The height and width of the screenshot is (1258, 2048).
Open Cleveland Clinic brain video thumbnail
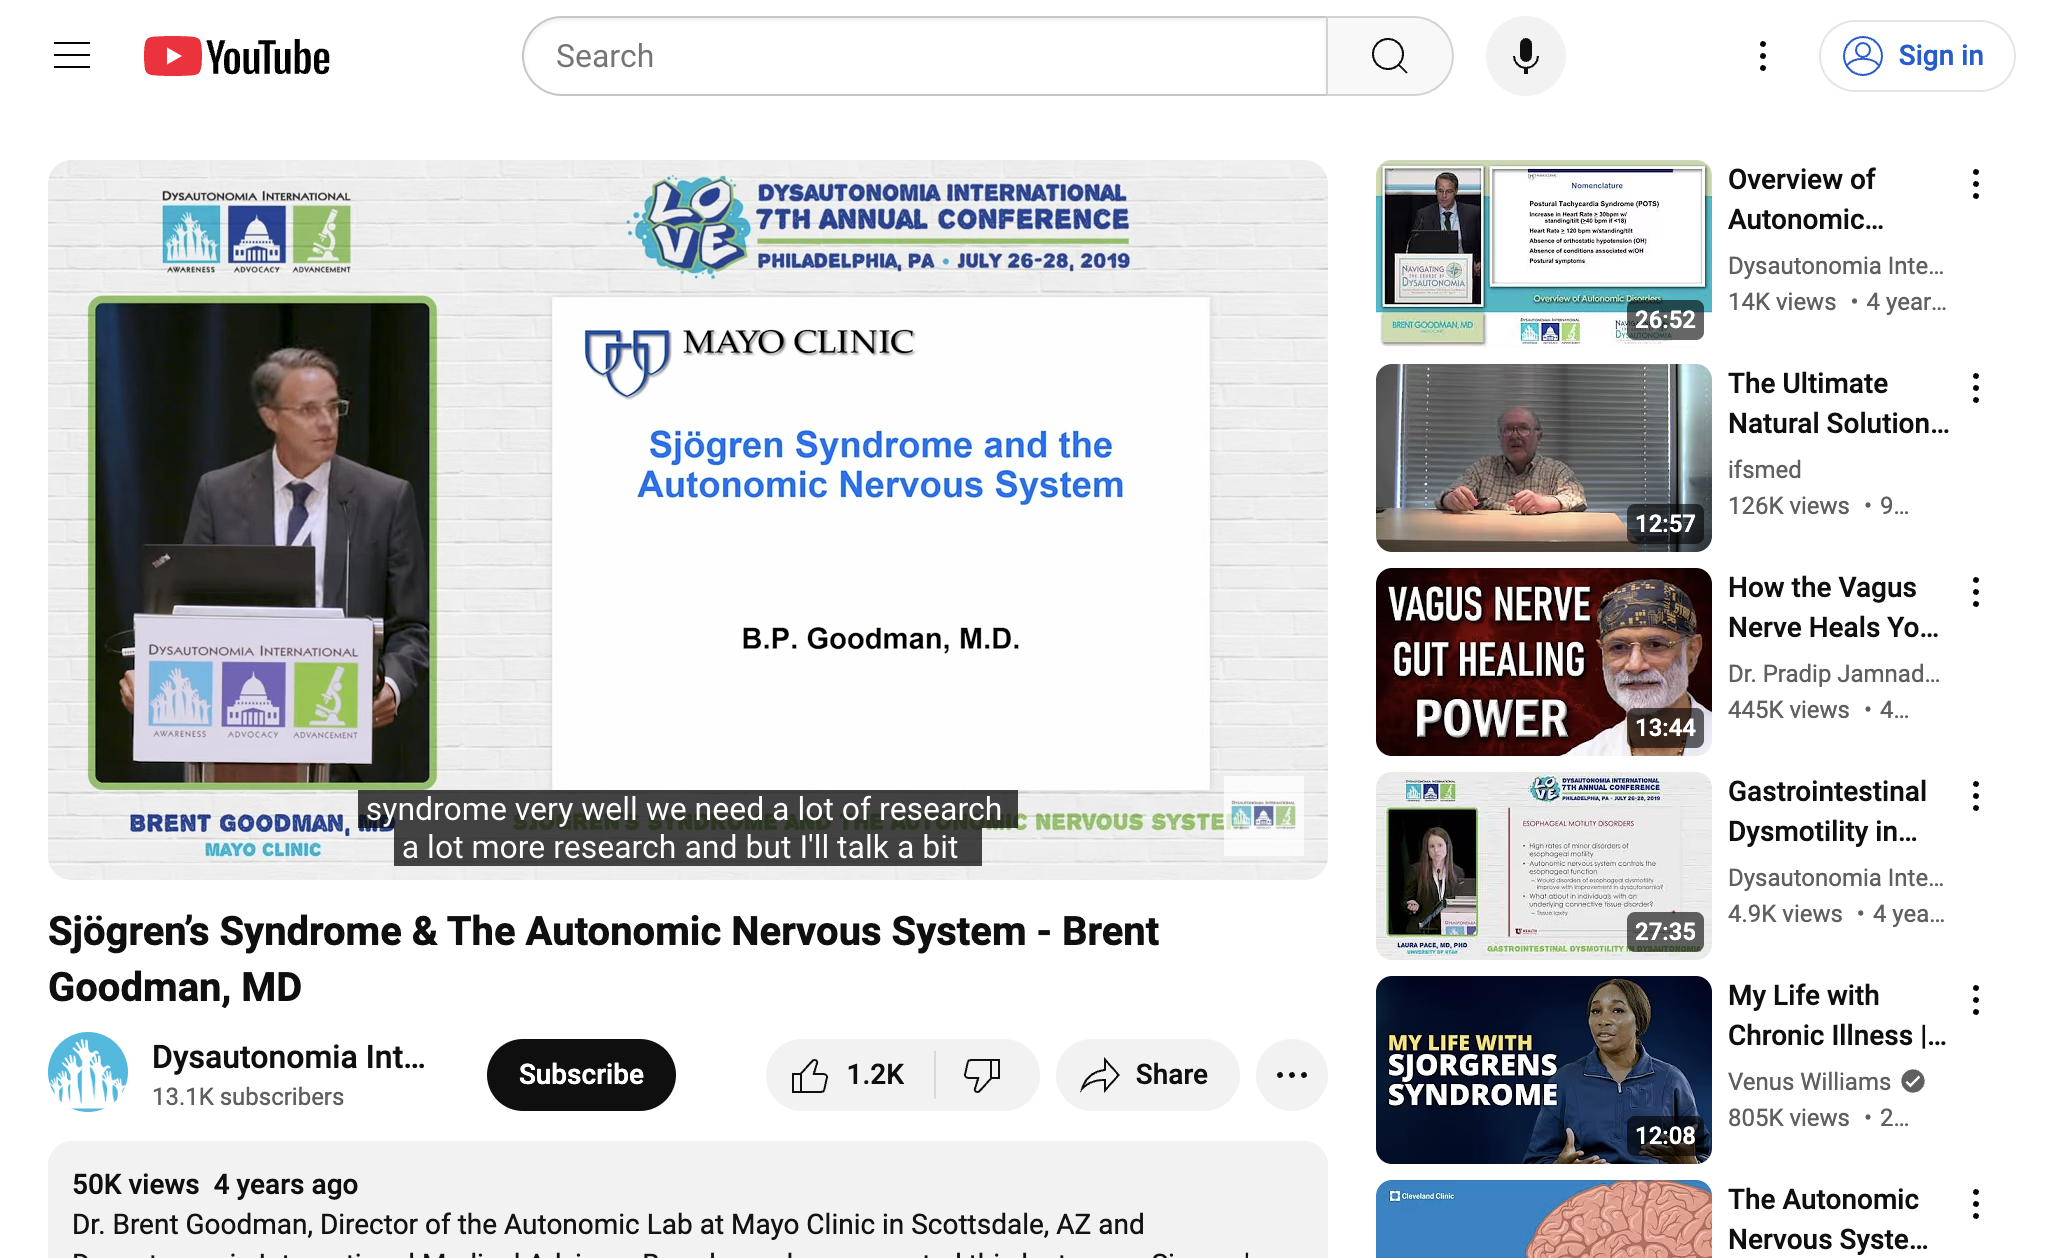pos(1543,1219)
